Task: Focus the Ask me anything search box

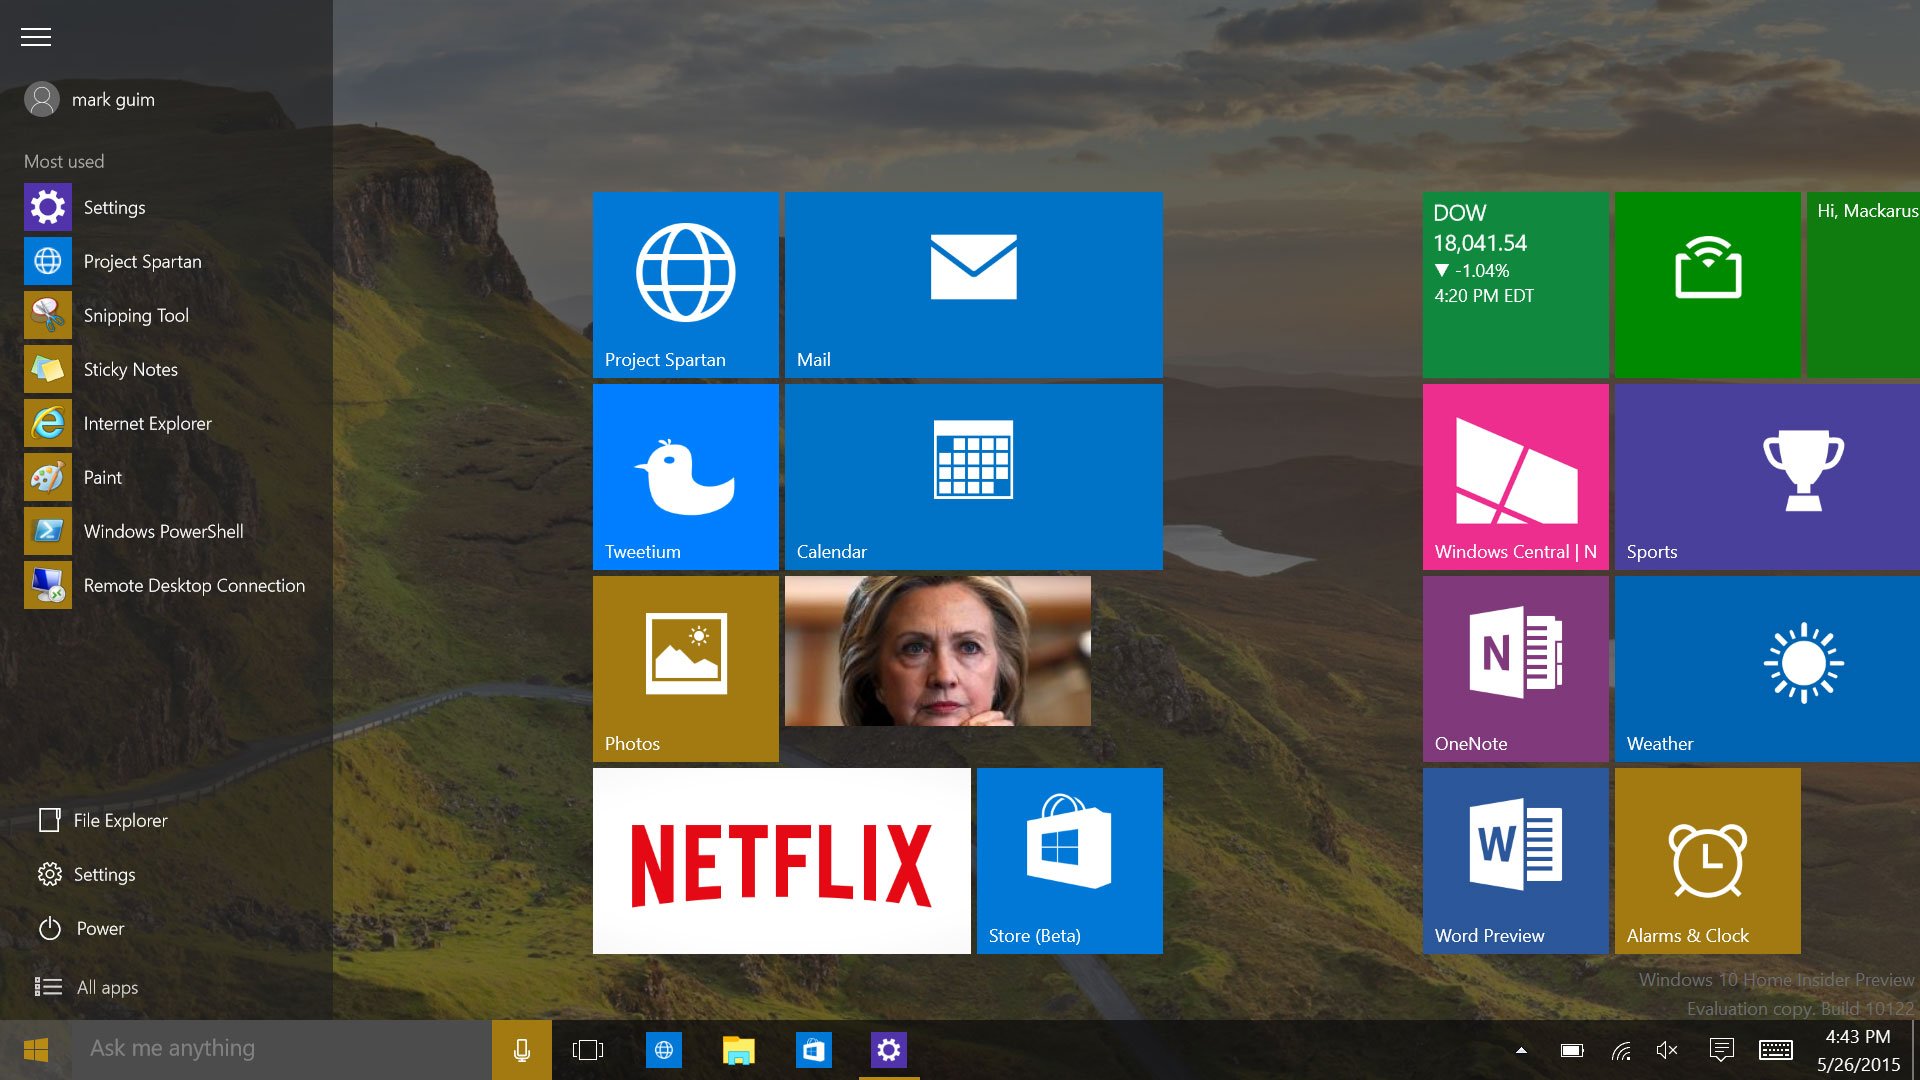Action: (282, 1050)
